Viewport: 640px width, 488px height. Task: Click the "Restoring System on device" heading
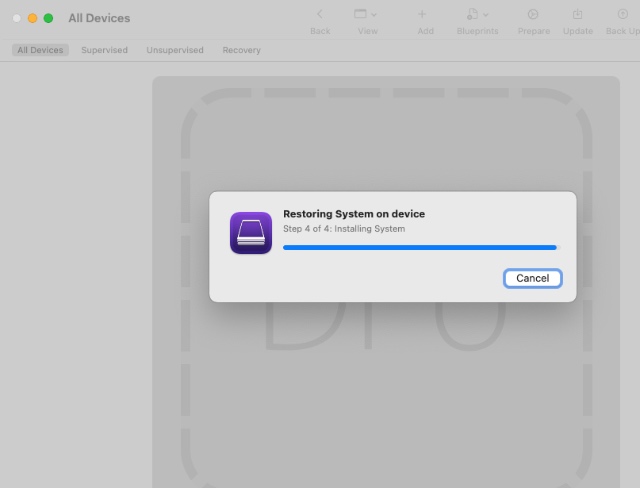354,214
